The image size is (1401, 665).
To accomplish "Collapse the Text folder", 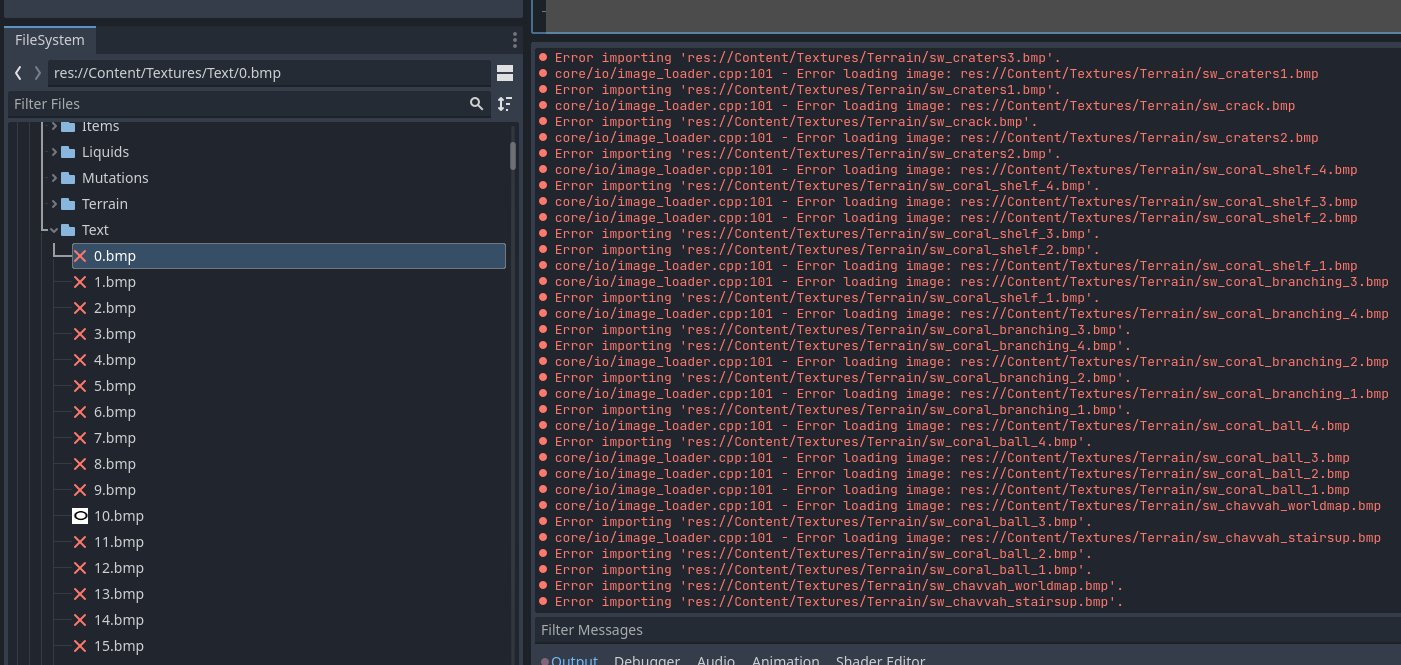I will pos(54,230).
